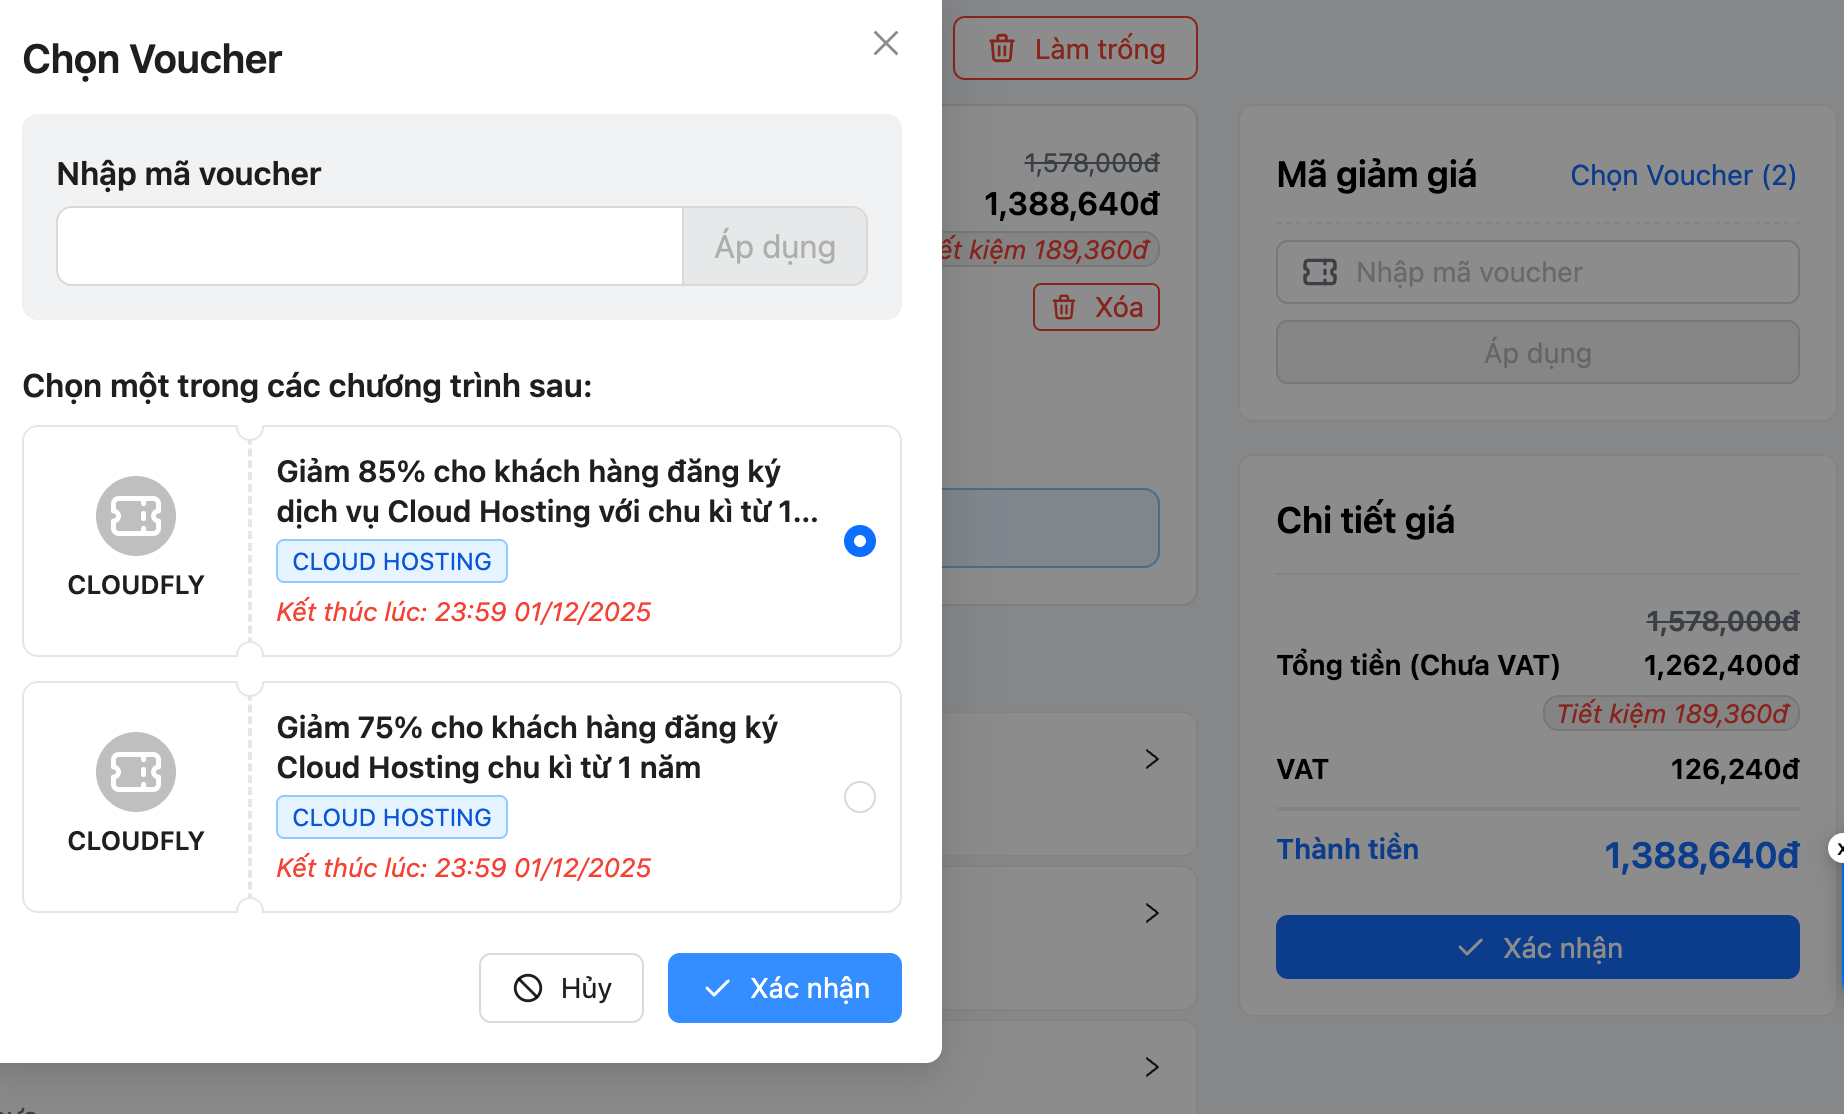Expand the third chevron row at bottom
This screenshot has height=1114, width=1844.
(x=1152, y=1067)
